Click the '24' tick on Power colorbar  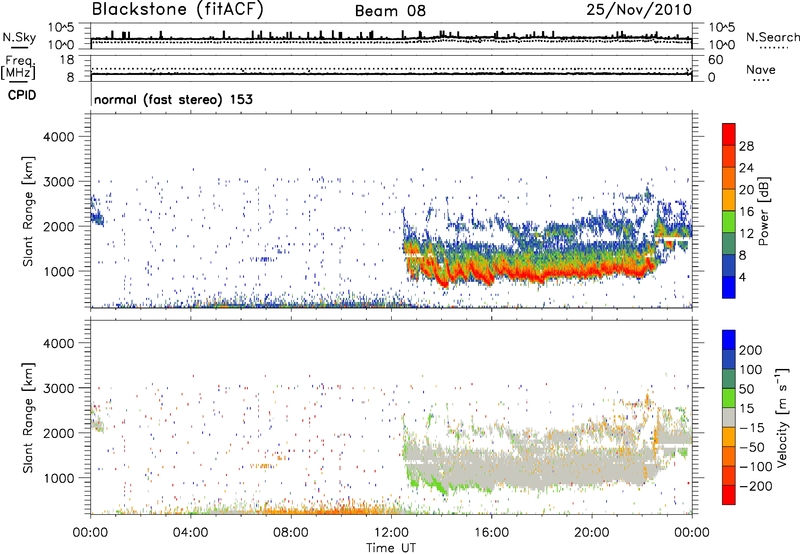pos(746,168)
